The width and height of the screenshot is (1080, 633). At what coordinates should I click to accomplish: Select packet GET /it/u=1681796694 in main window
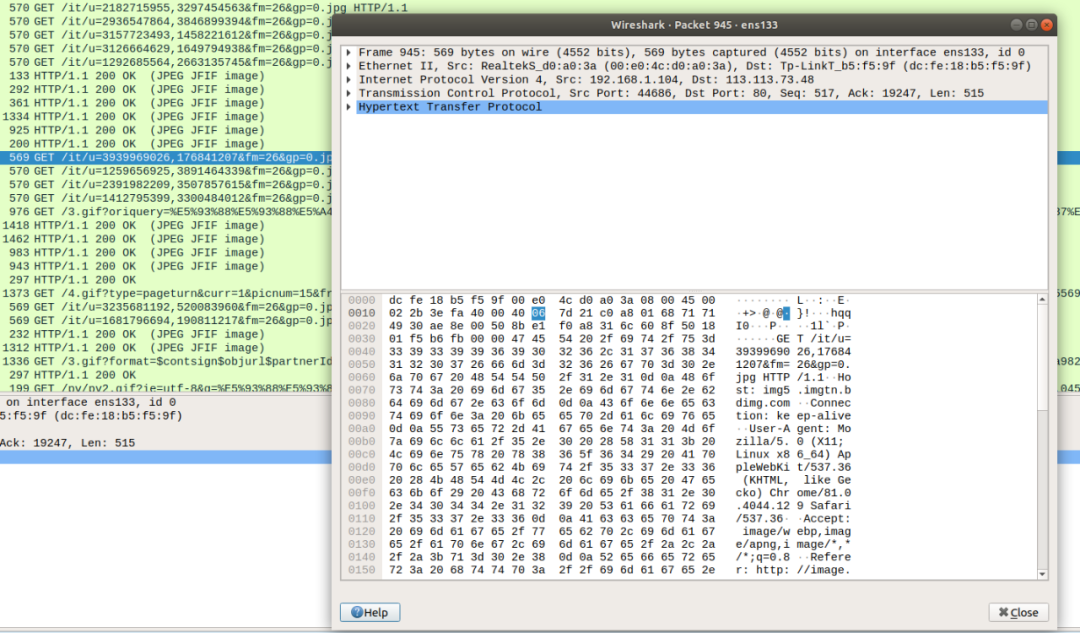tap(166, 320)
